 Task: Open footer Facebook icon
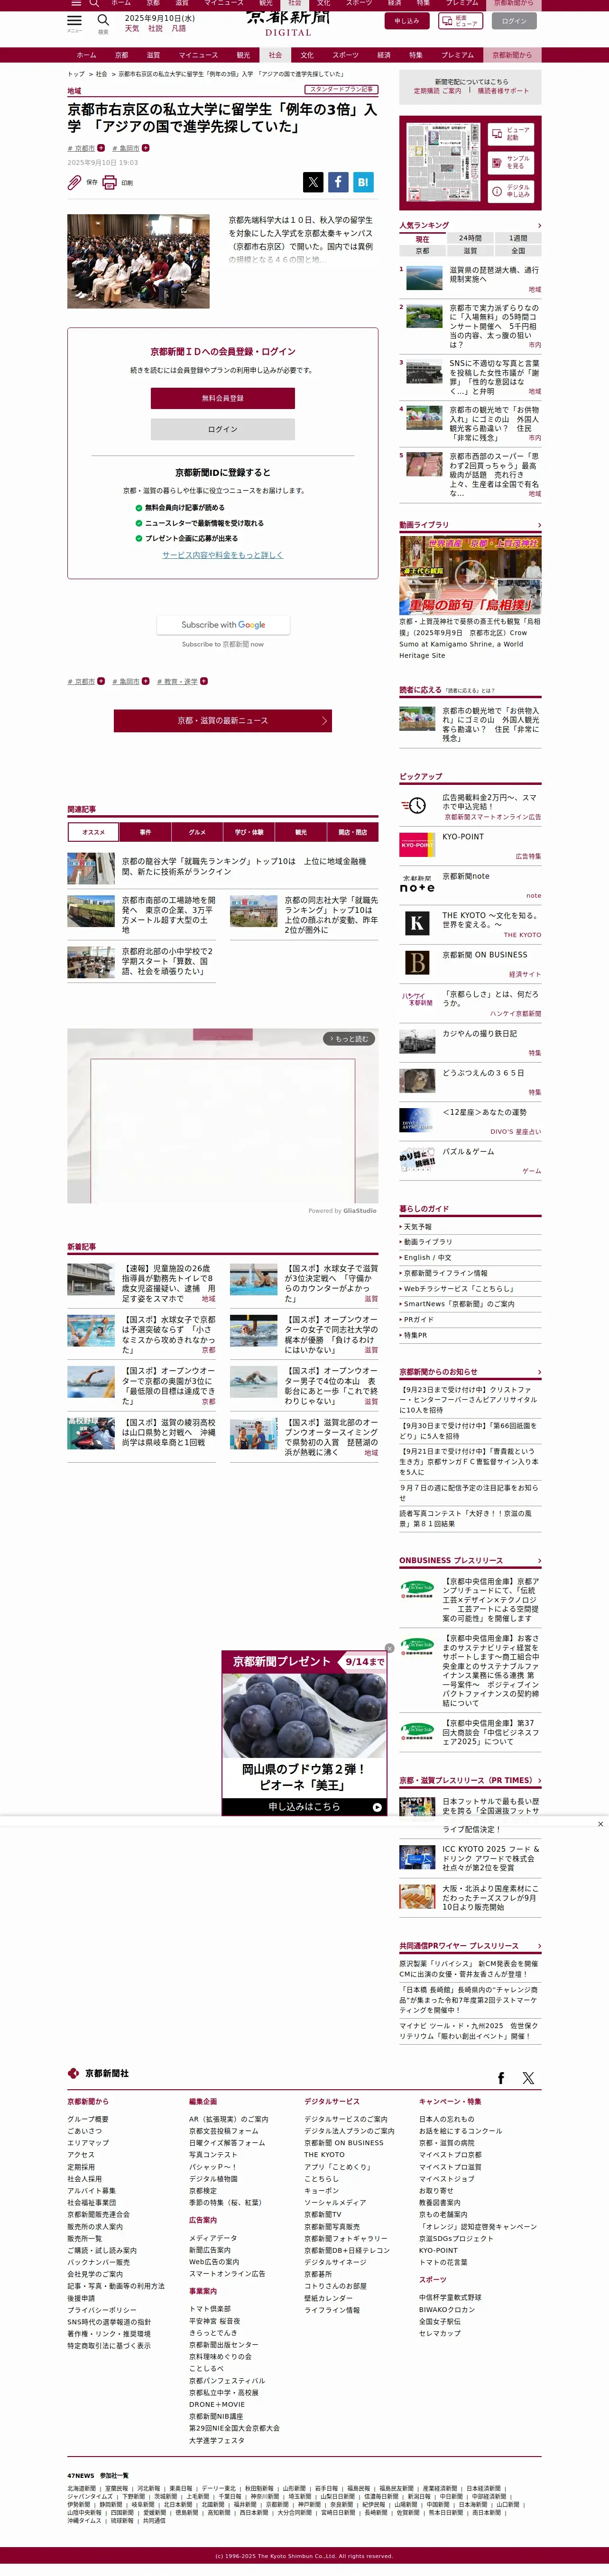(501, 2078)
